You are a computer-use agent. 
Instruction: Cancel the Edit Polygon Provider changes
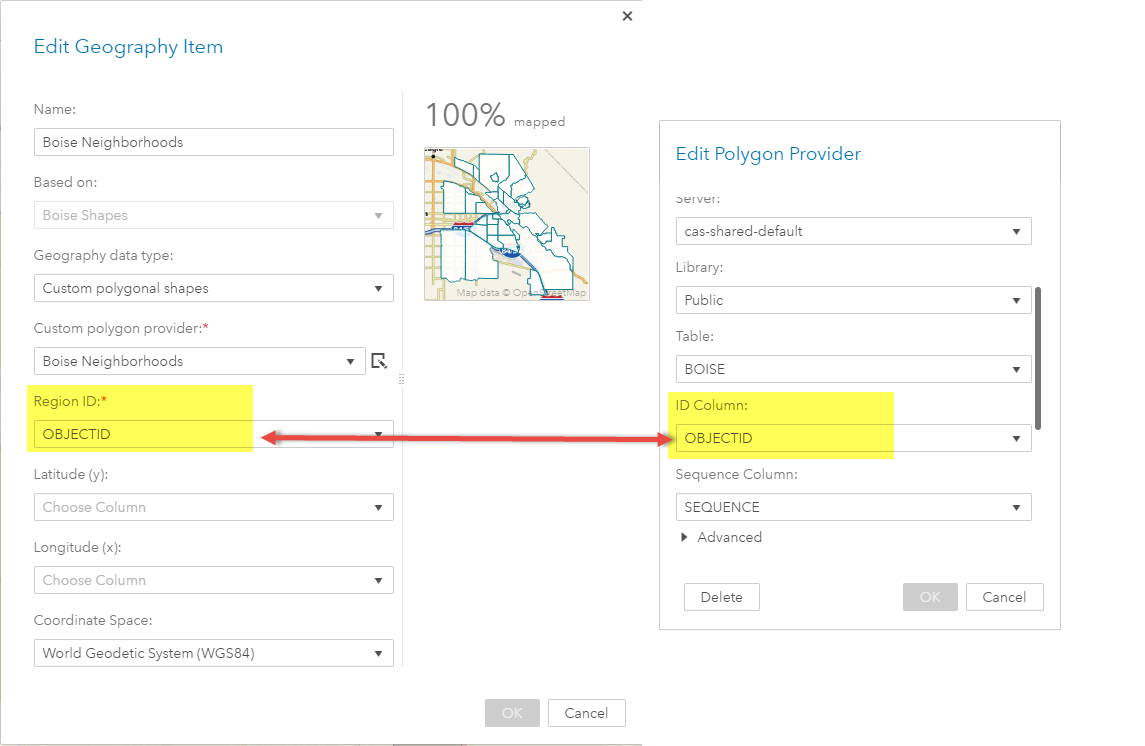(1004, 596)
